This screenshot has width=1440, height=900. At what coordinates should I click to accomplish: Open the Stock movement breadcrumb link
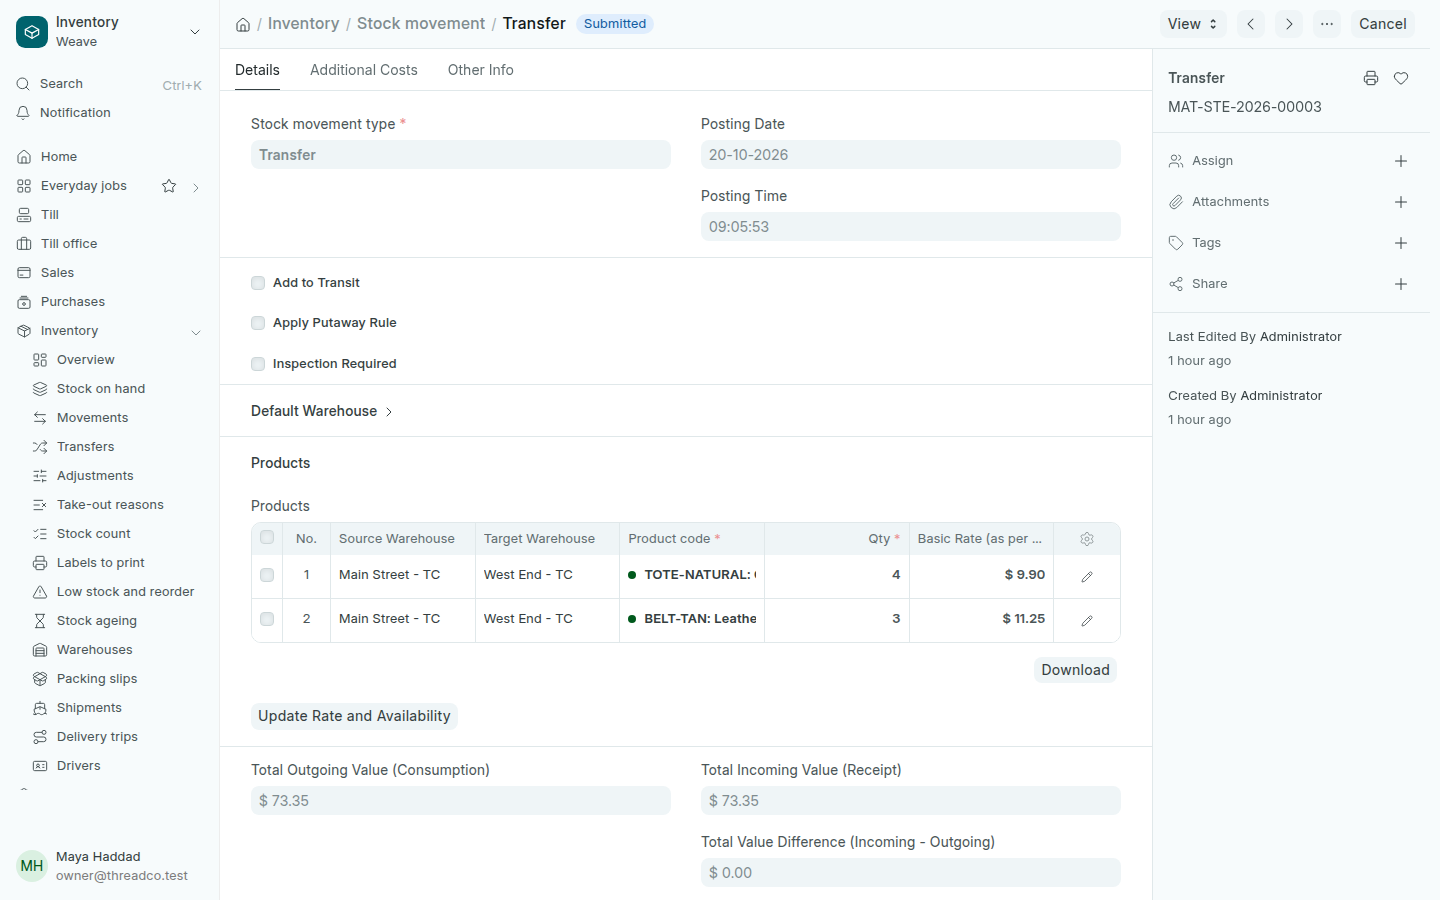421,24
